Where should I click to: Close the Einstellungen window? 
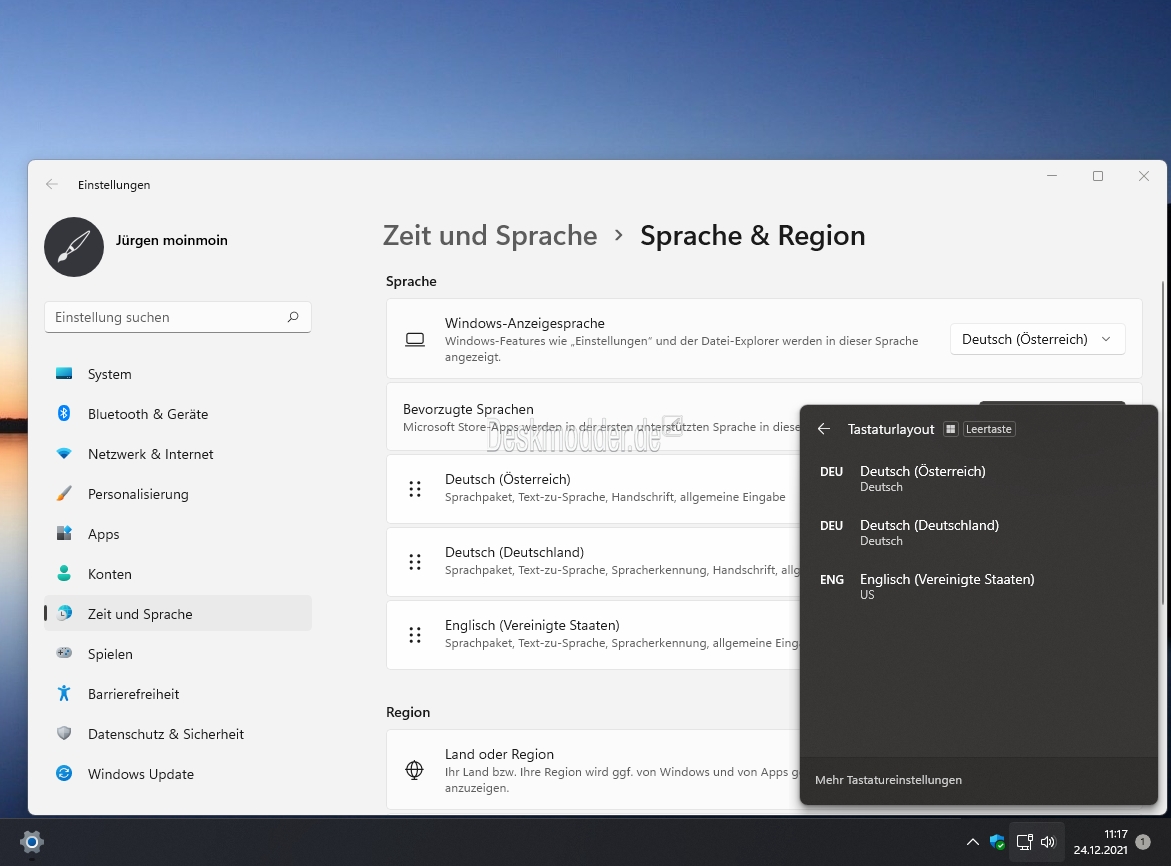tap(1143, 176)
